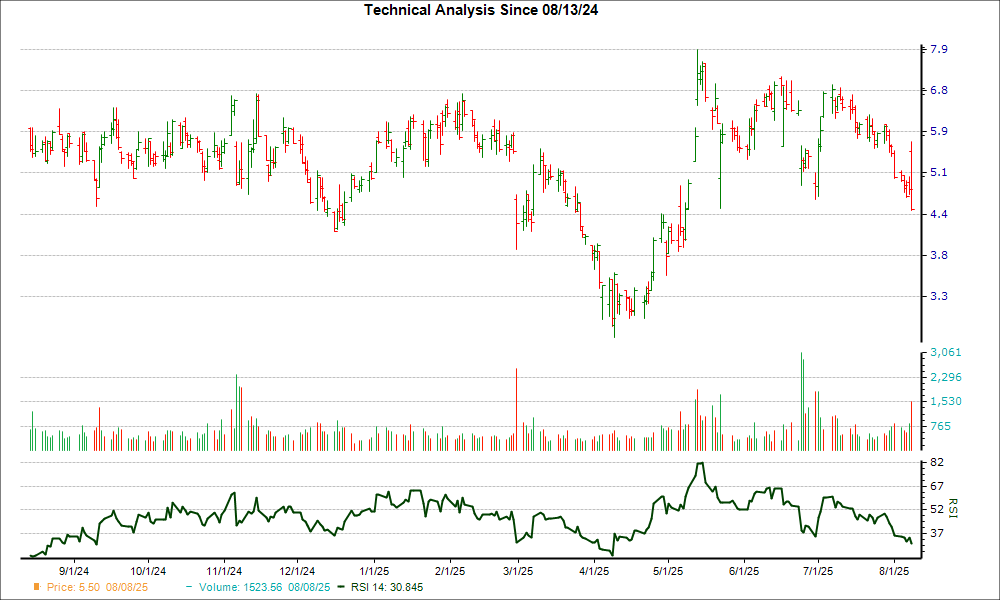
Task: Click the orange Price legend marker
Action: coord(37,587)
